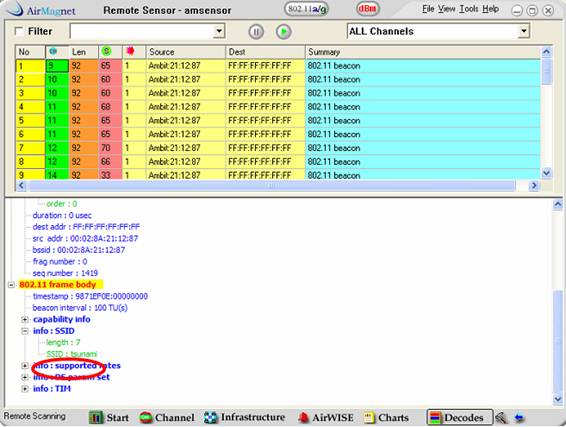Click the Remote Scanning status text
This screenshot has height=427, width=566.
pyautogui.click(x=35, y=416)
